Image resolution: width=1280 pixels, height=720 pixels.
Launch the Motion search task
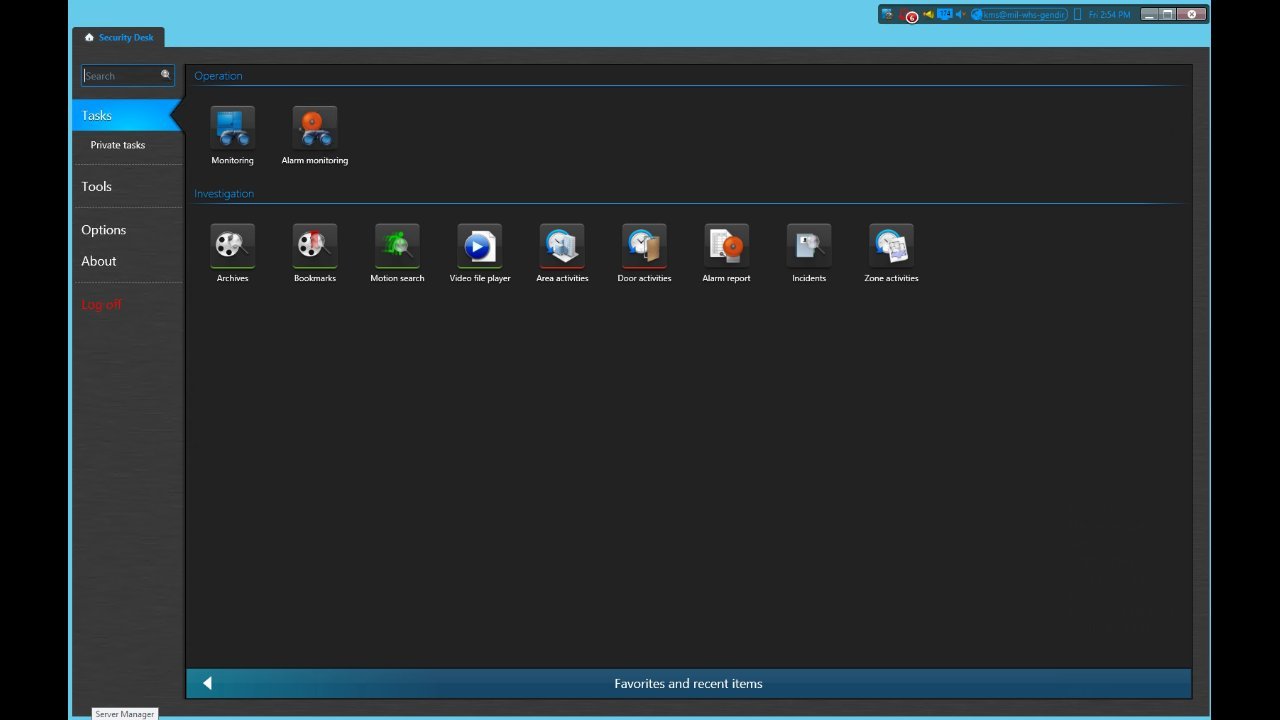[x=397, y=246]
